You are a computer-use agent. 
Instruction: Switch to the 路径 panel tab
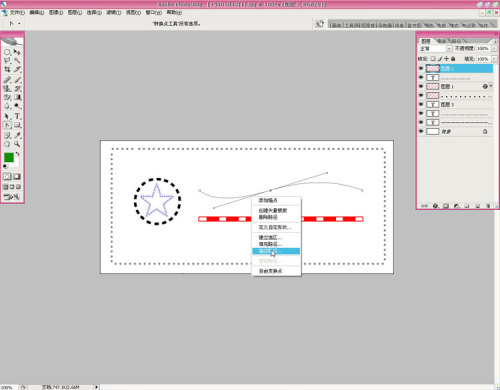pos(457,41)
